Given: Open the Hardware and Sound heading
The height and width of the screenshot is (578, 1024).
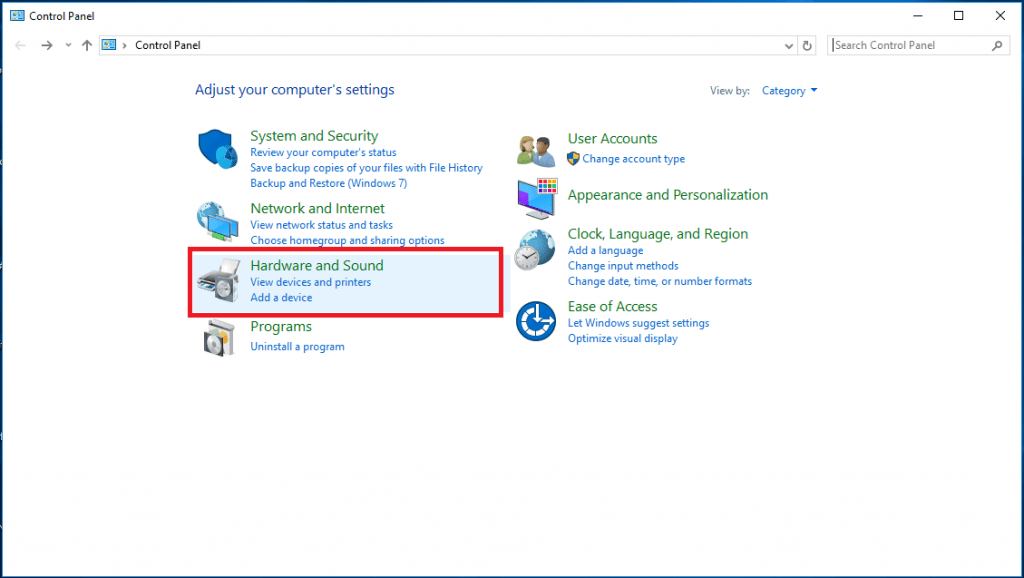Looking at the screenshot, I should click(317, 265).
